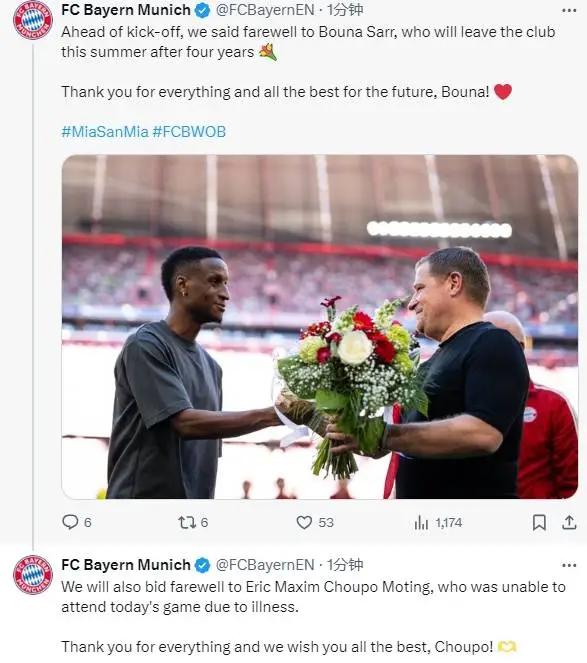This screenshot has width=587, height=663.
Task: Click the reply icon under the Bouna Sarr tweet
Action: tap(70, 522)
